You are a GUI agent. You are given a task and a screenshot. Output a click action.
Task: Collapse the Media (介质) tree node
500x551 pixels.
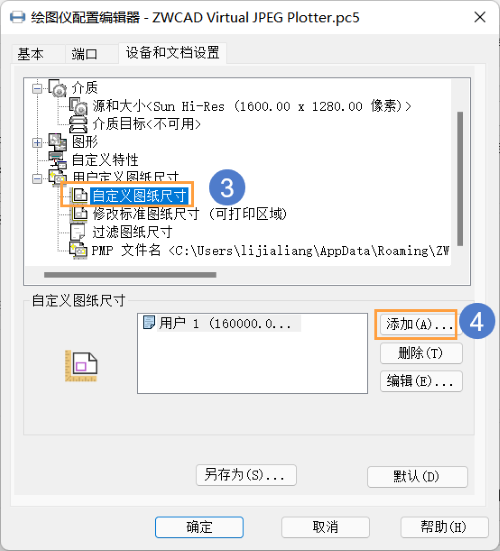click(37, 88)
